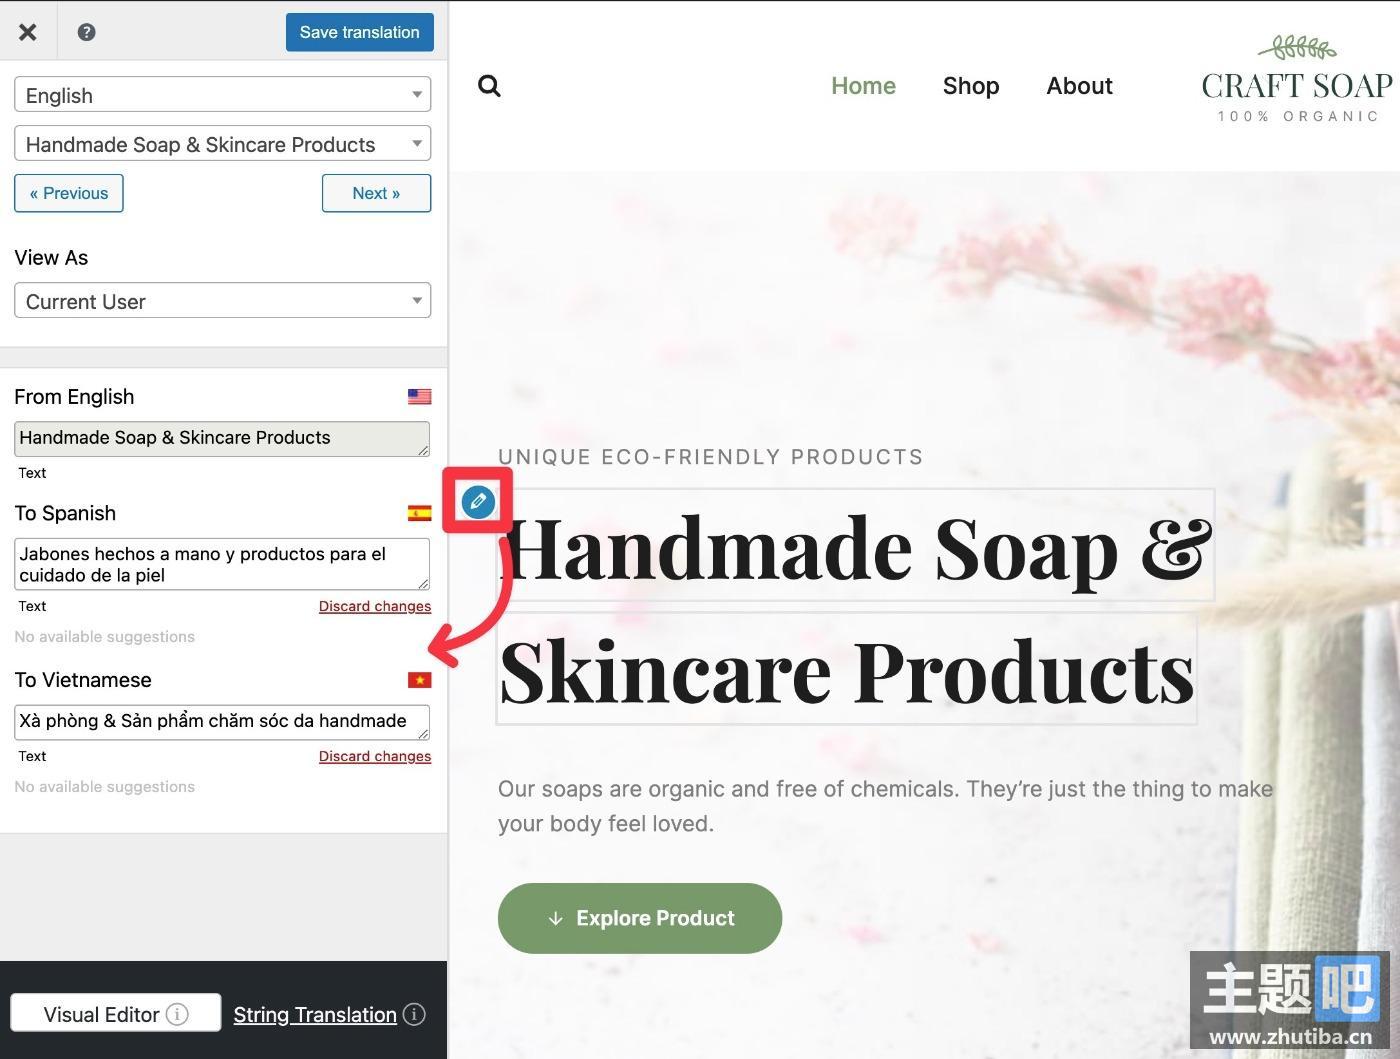Close the translation editor with X icon
Image resolution: width=1400 pixels, height=1059 pixels.
click(28, 32)
